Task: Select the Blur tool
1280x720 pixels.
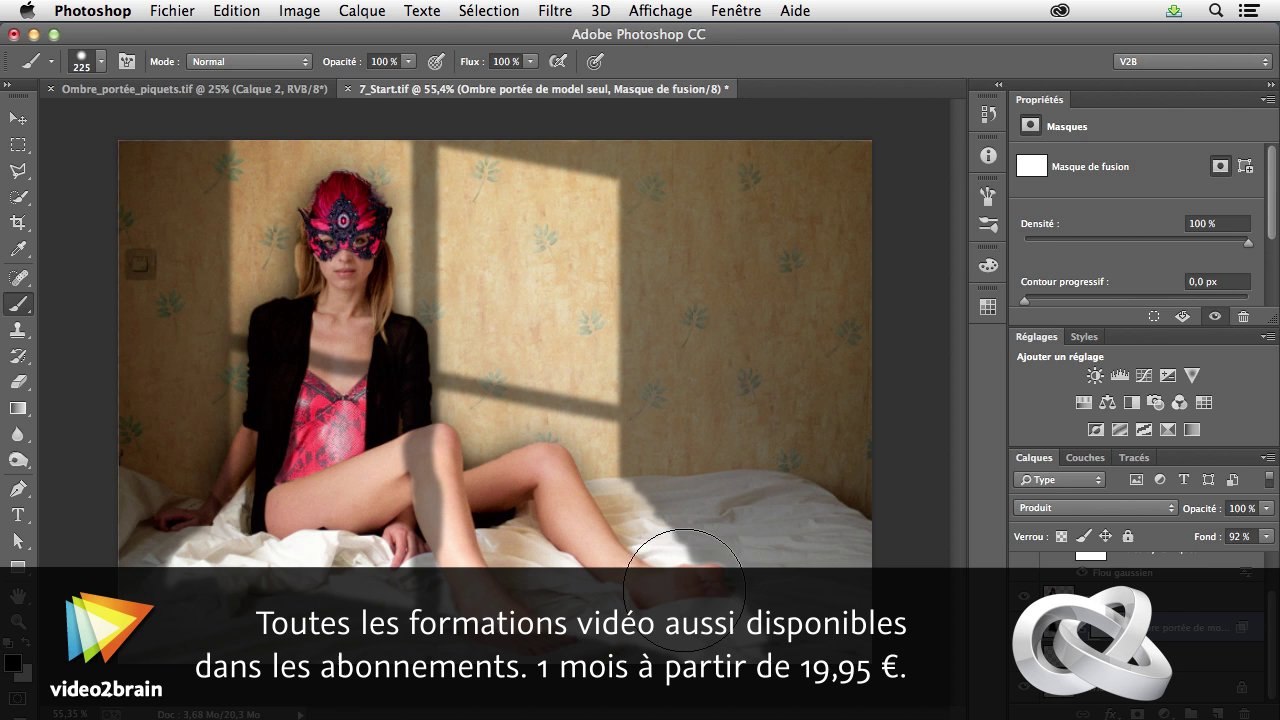Action: coord(18,434)
